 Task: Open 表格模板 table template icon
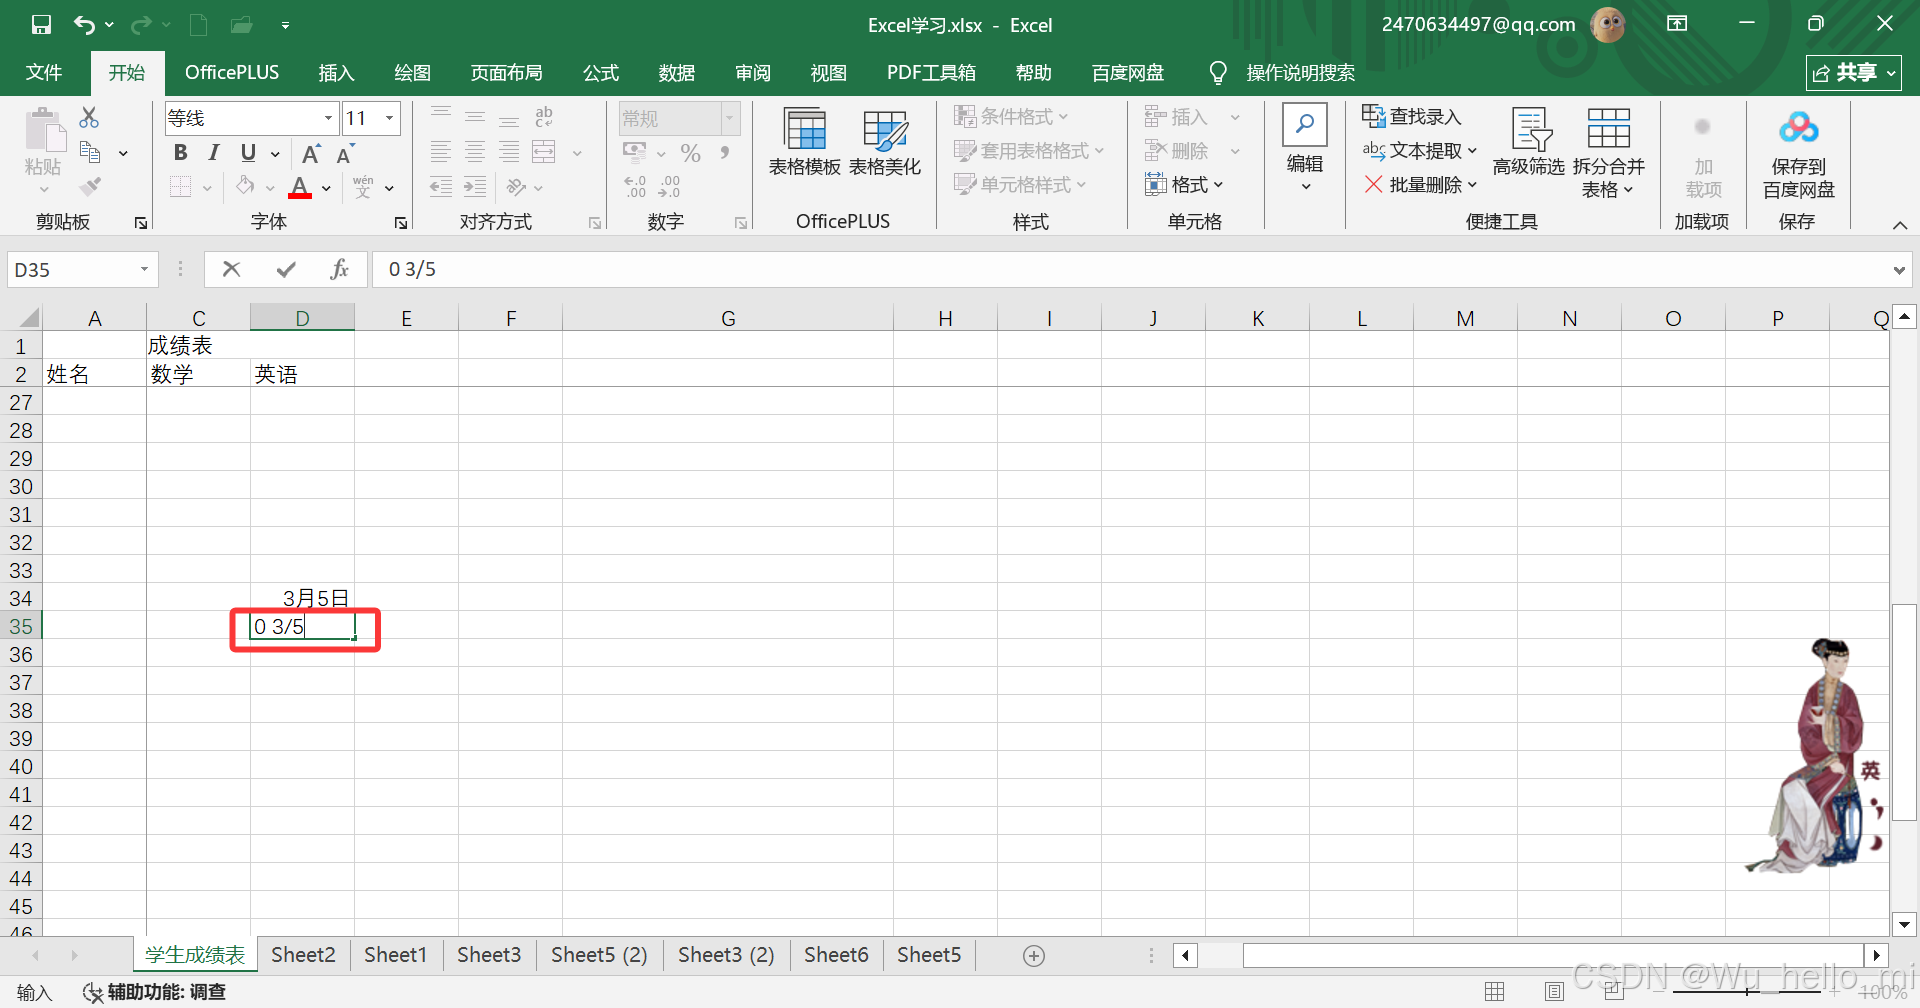[x=805, y=143]
